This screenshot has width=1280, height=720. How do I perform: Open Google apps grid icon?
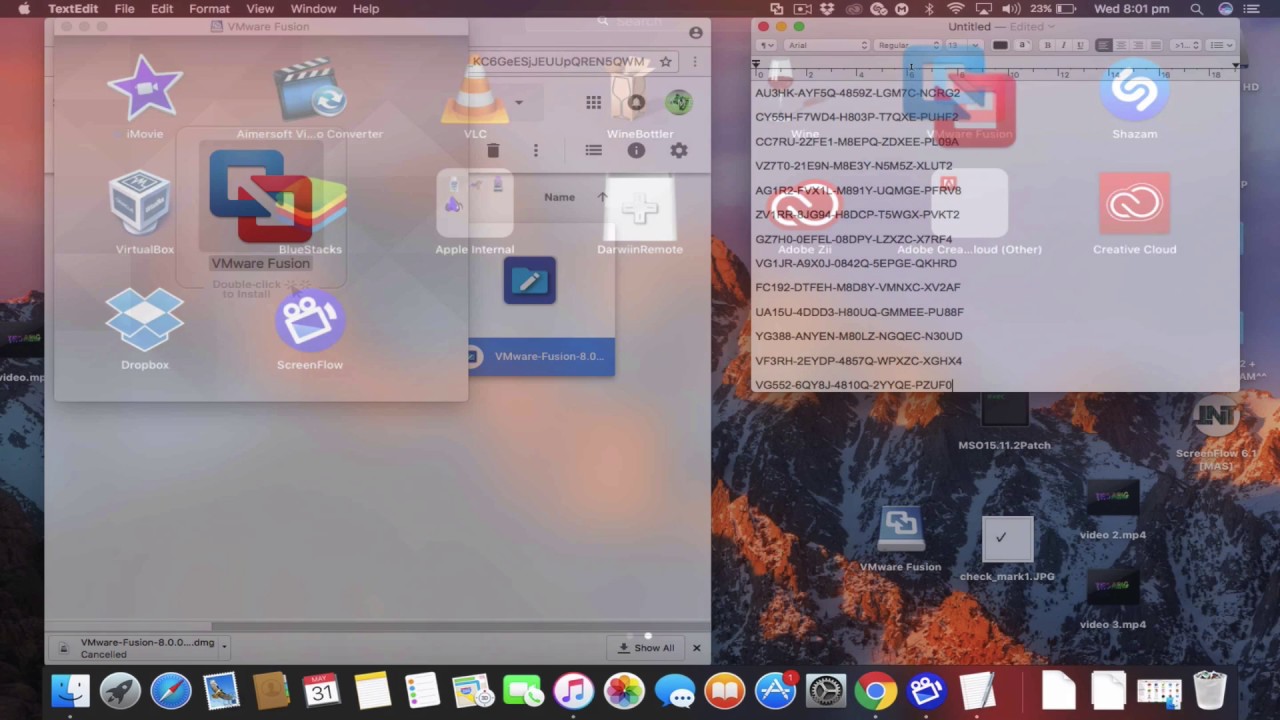coord(594,102)
